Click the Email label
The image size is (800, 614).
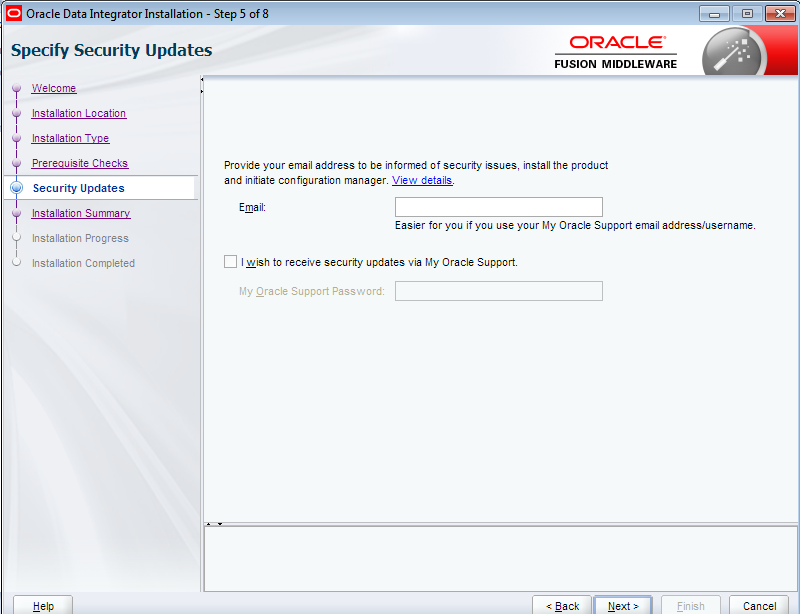(252, 207)
